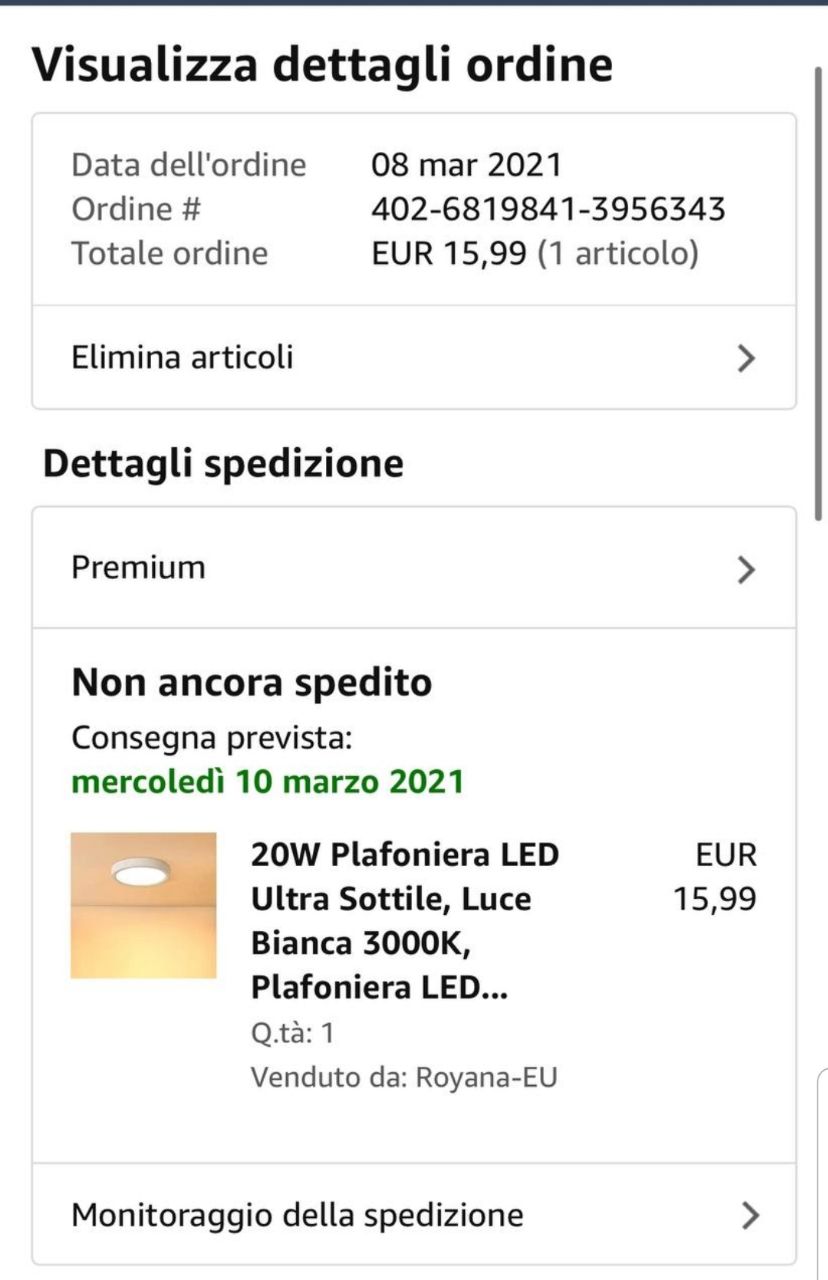Open Monitoraggio della spedizione chevron arrow
The image size is (828, 1280).
click(749, 1215)
